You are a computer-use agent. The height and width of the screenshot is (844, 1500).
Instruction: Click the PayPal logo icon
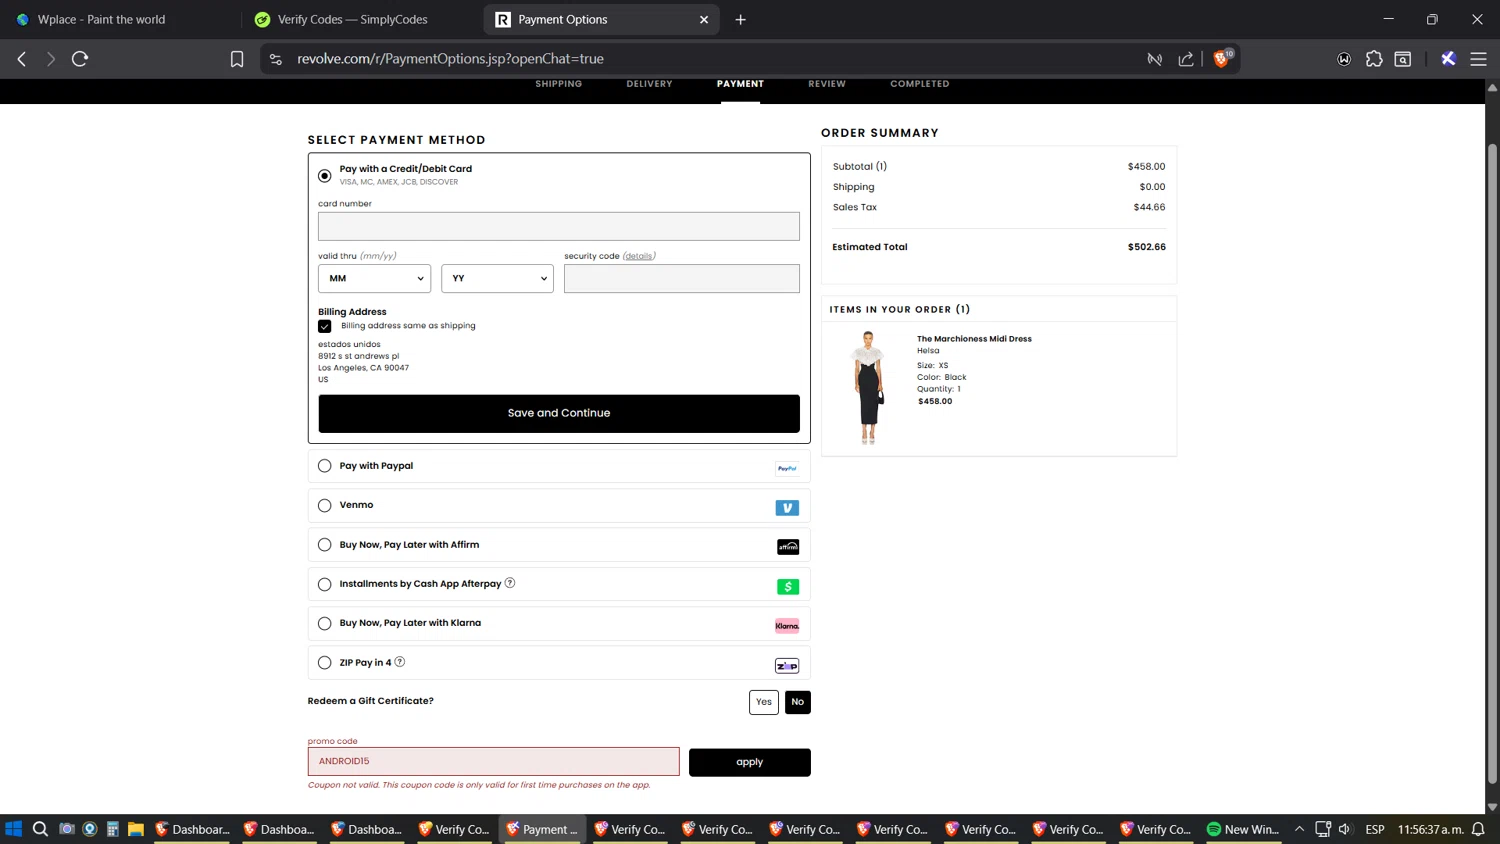(787, 468)
